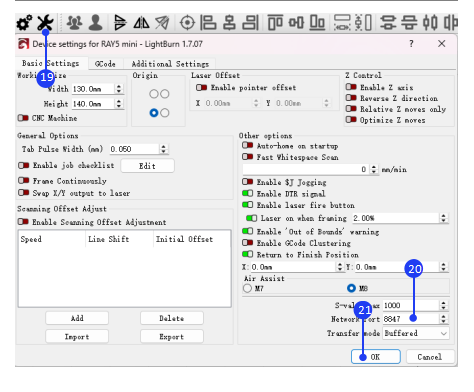Flip selection vertically using toolbar icon
The width and height of the screenshot is (474, 392).
(120, 23)
